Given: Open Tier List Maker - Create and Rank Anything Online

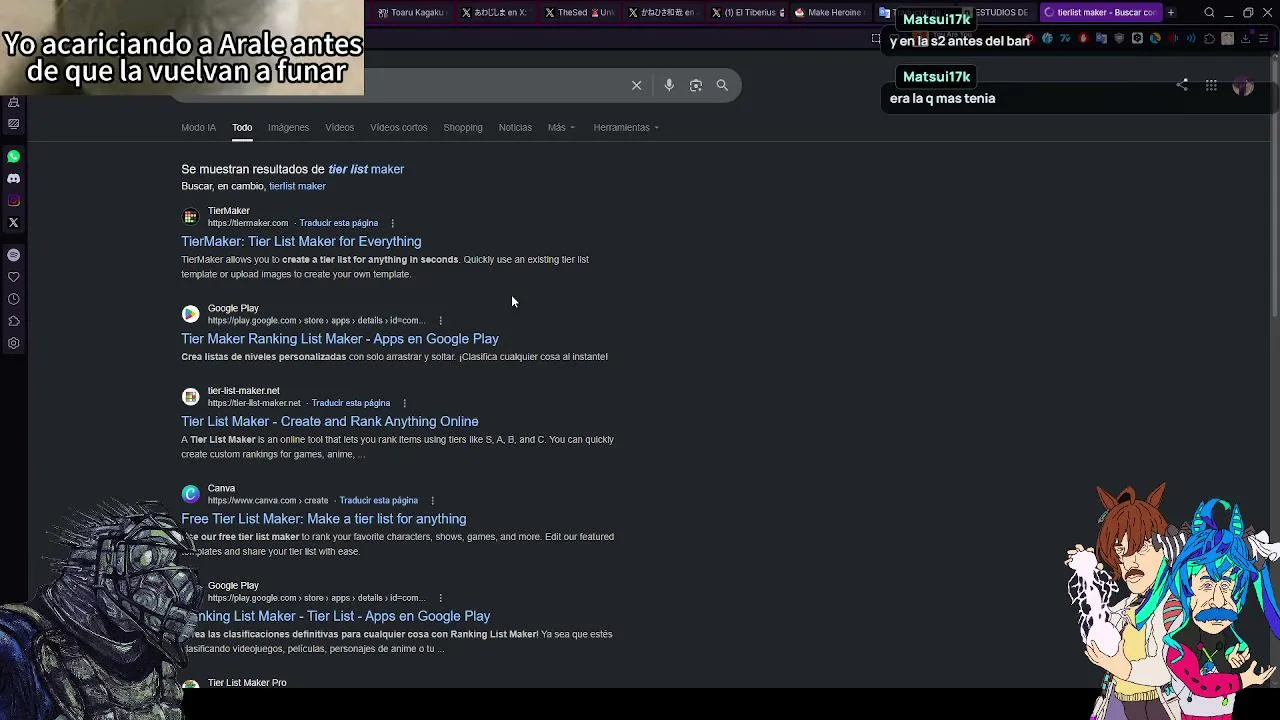Looking at the screenshot, I should 330,421.
